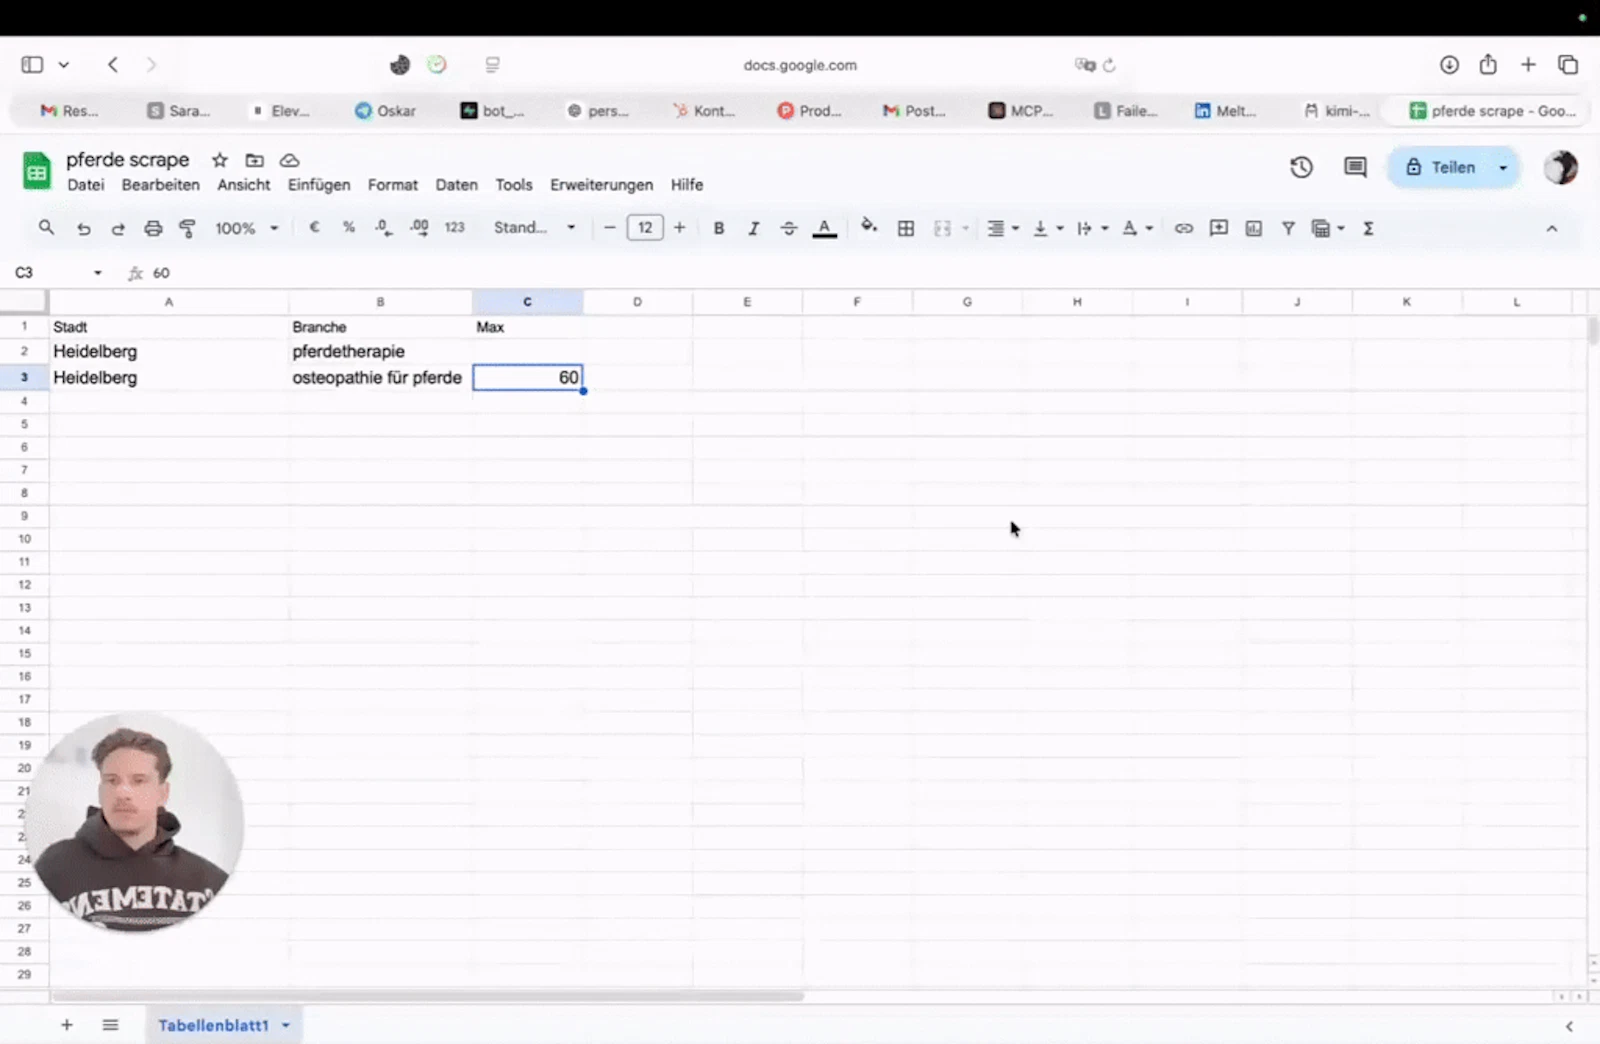Toggle bold formatting

pos(718,228)
